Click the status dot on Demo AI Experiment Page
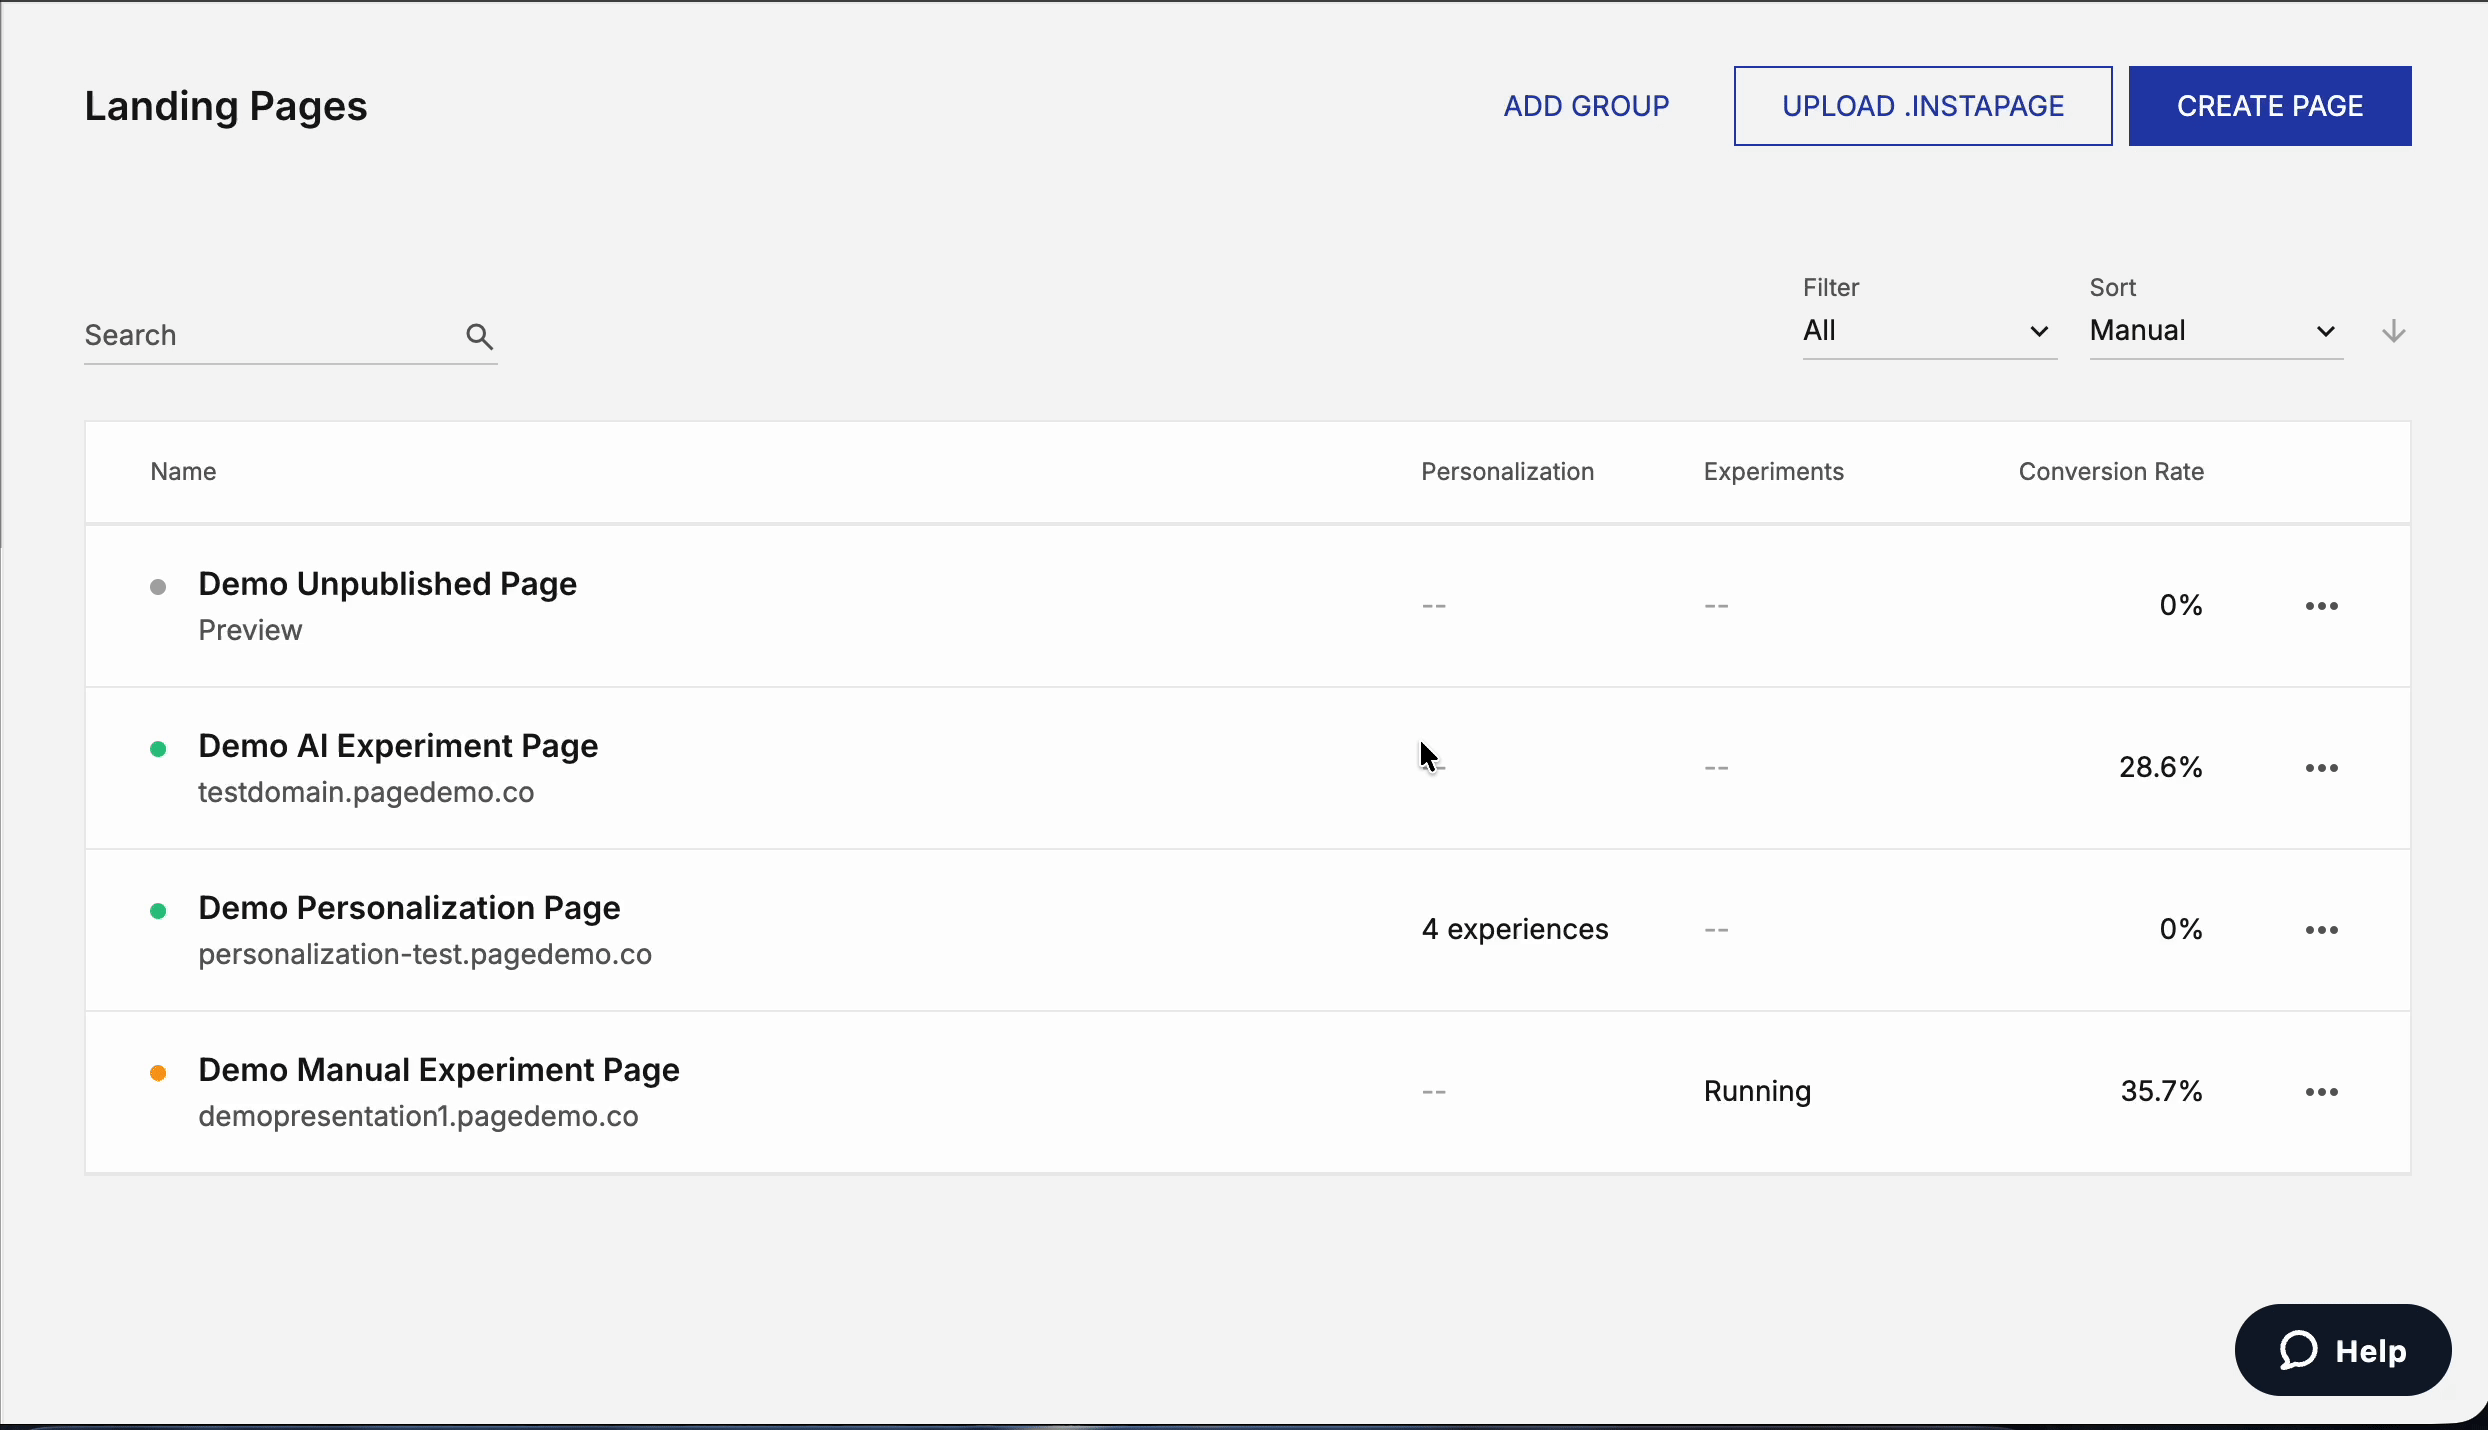 (158, 749)
